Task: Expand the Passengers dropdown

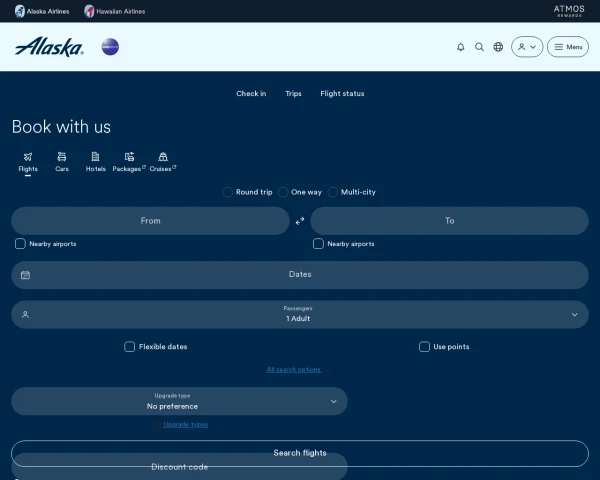Action: [x=300, y=314]
